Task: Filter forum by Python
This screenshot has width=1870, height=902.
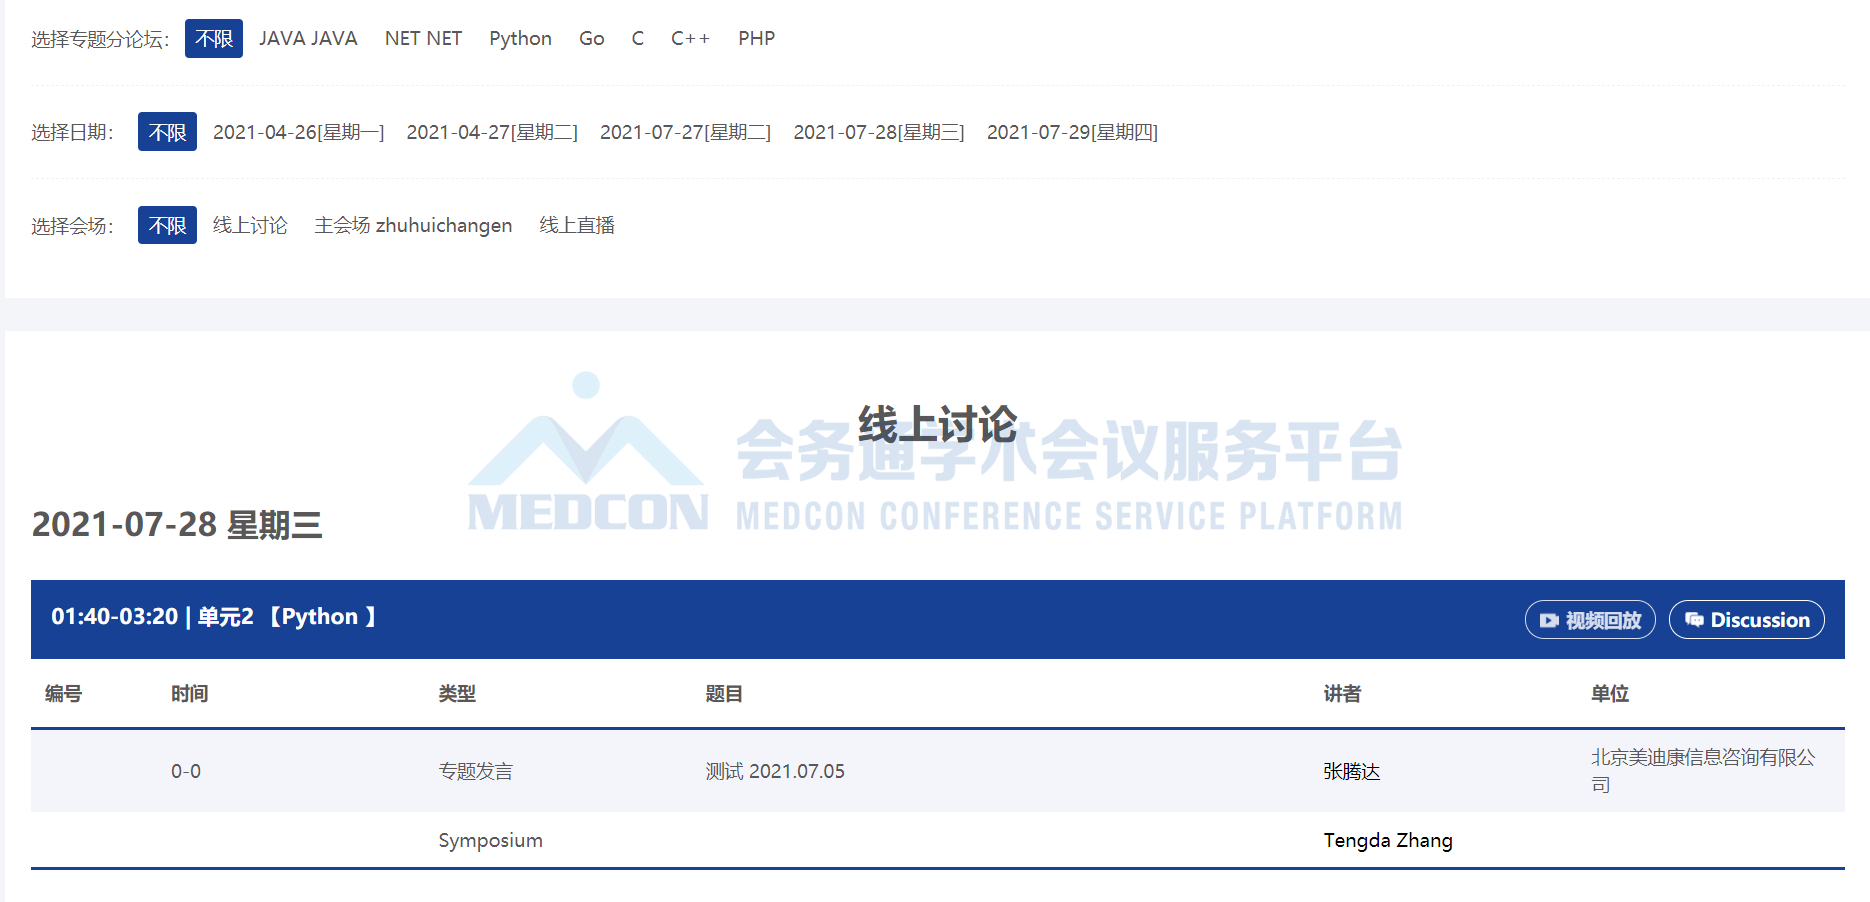Action: coord(520,39)
